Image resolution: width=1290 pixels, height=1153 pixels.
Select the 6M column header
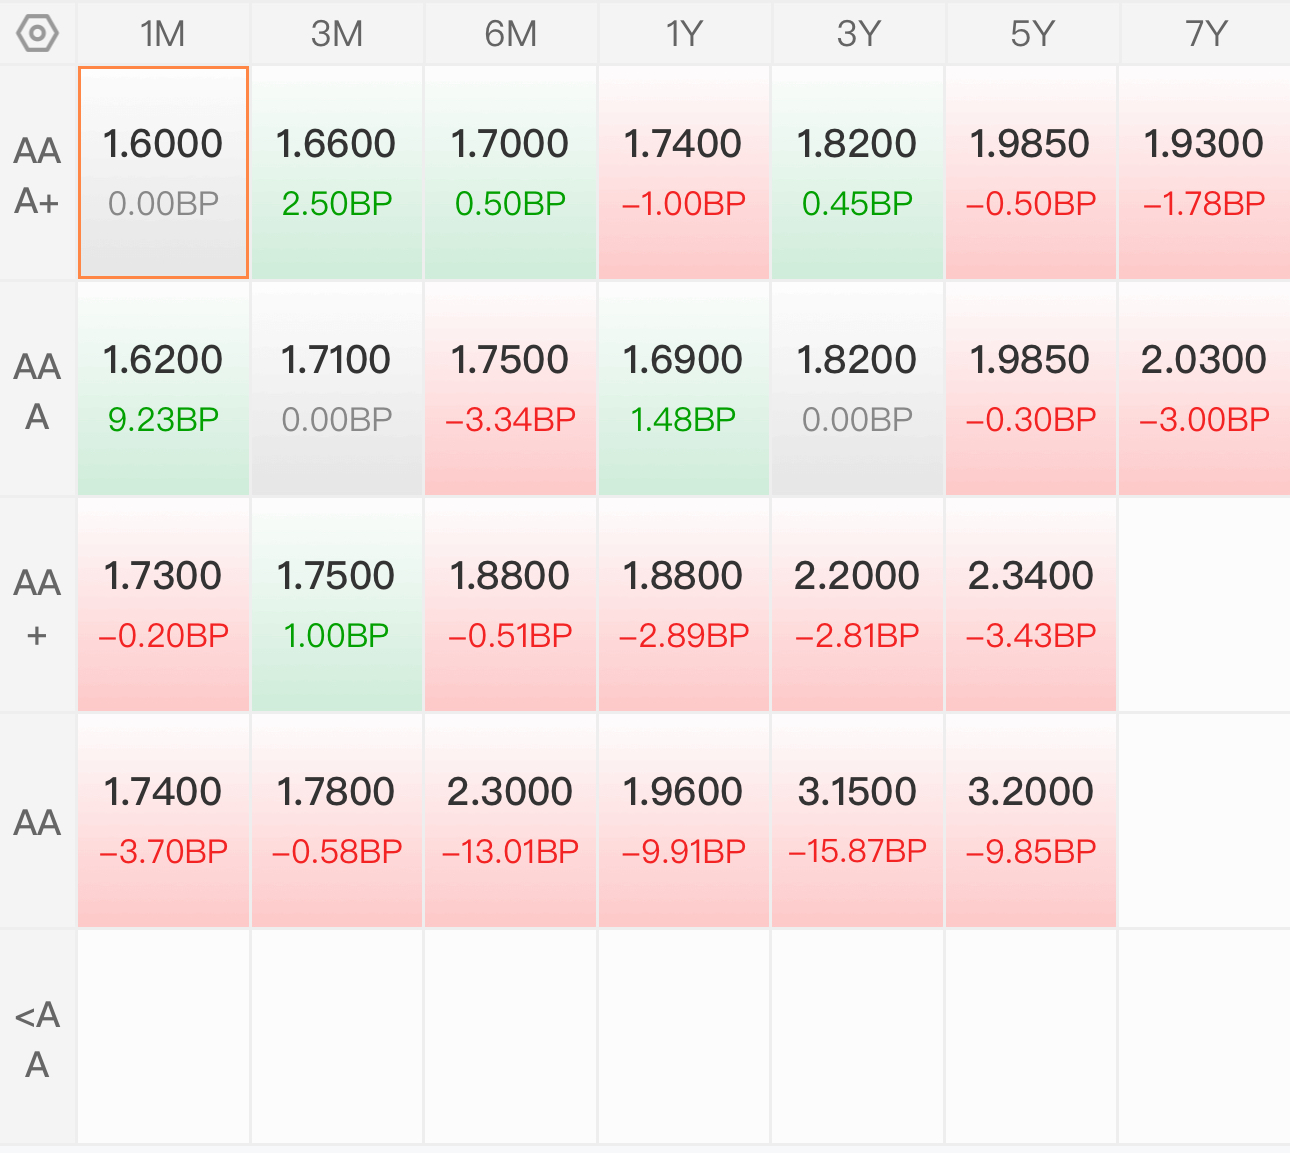510,34
